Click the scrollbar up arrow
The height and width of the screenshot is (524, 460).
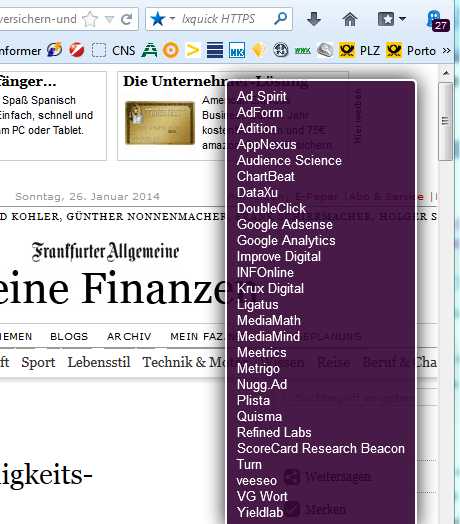[x=446, y=73]
